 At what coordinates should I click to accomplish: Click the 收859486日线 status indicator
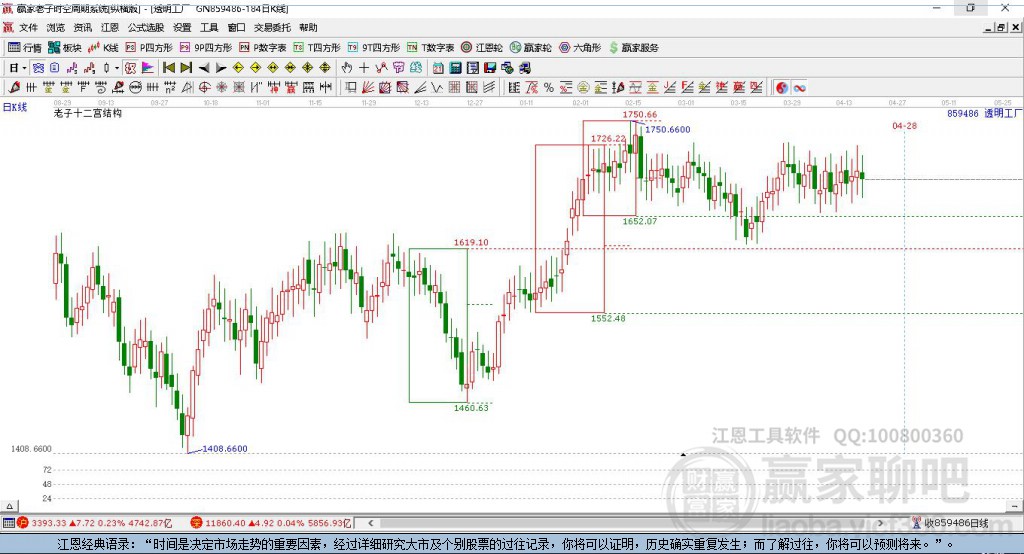coord(950,523)
